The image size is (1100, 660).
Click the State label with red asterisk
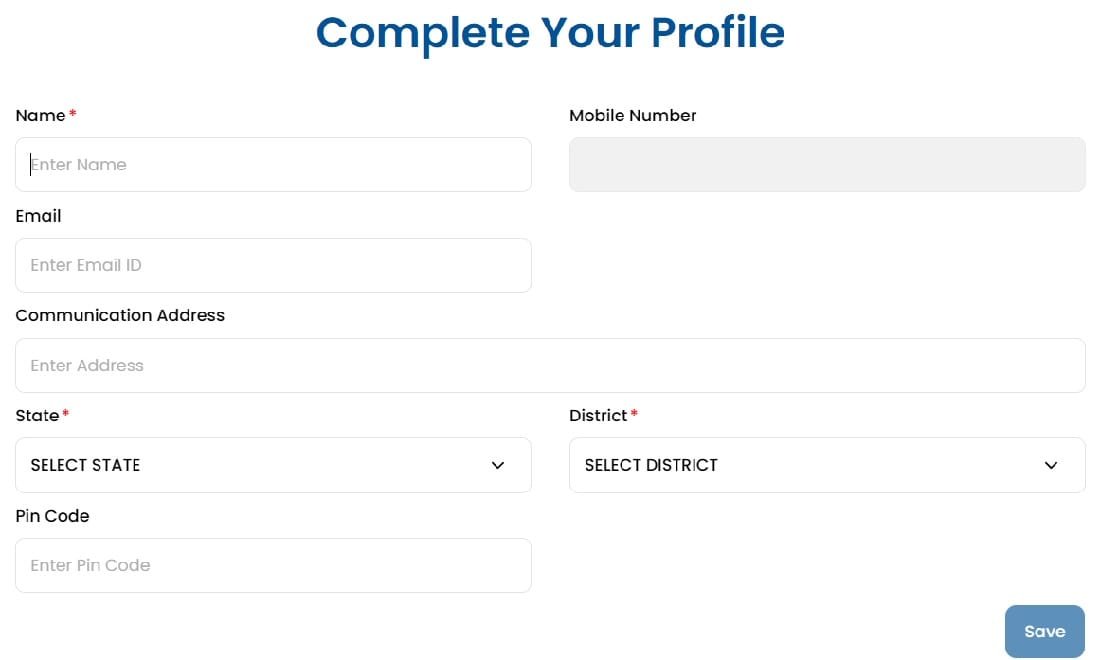42,415
